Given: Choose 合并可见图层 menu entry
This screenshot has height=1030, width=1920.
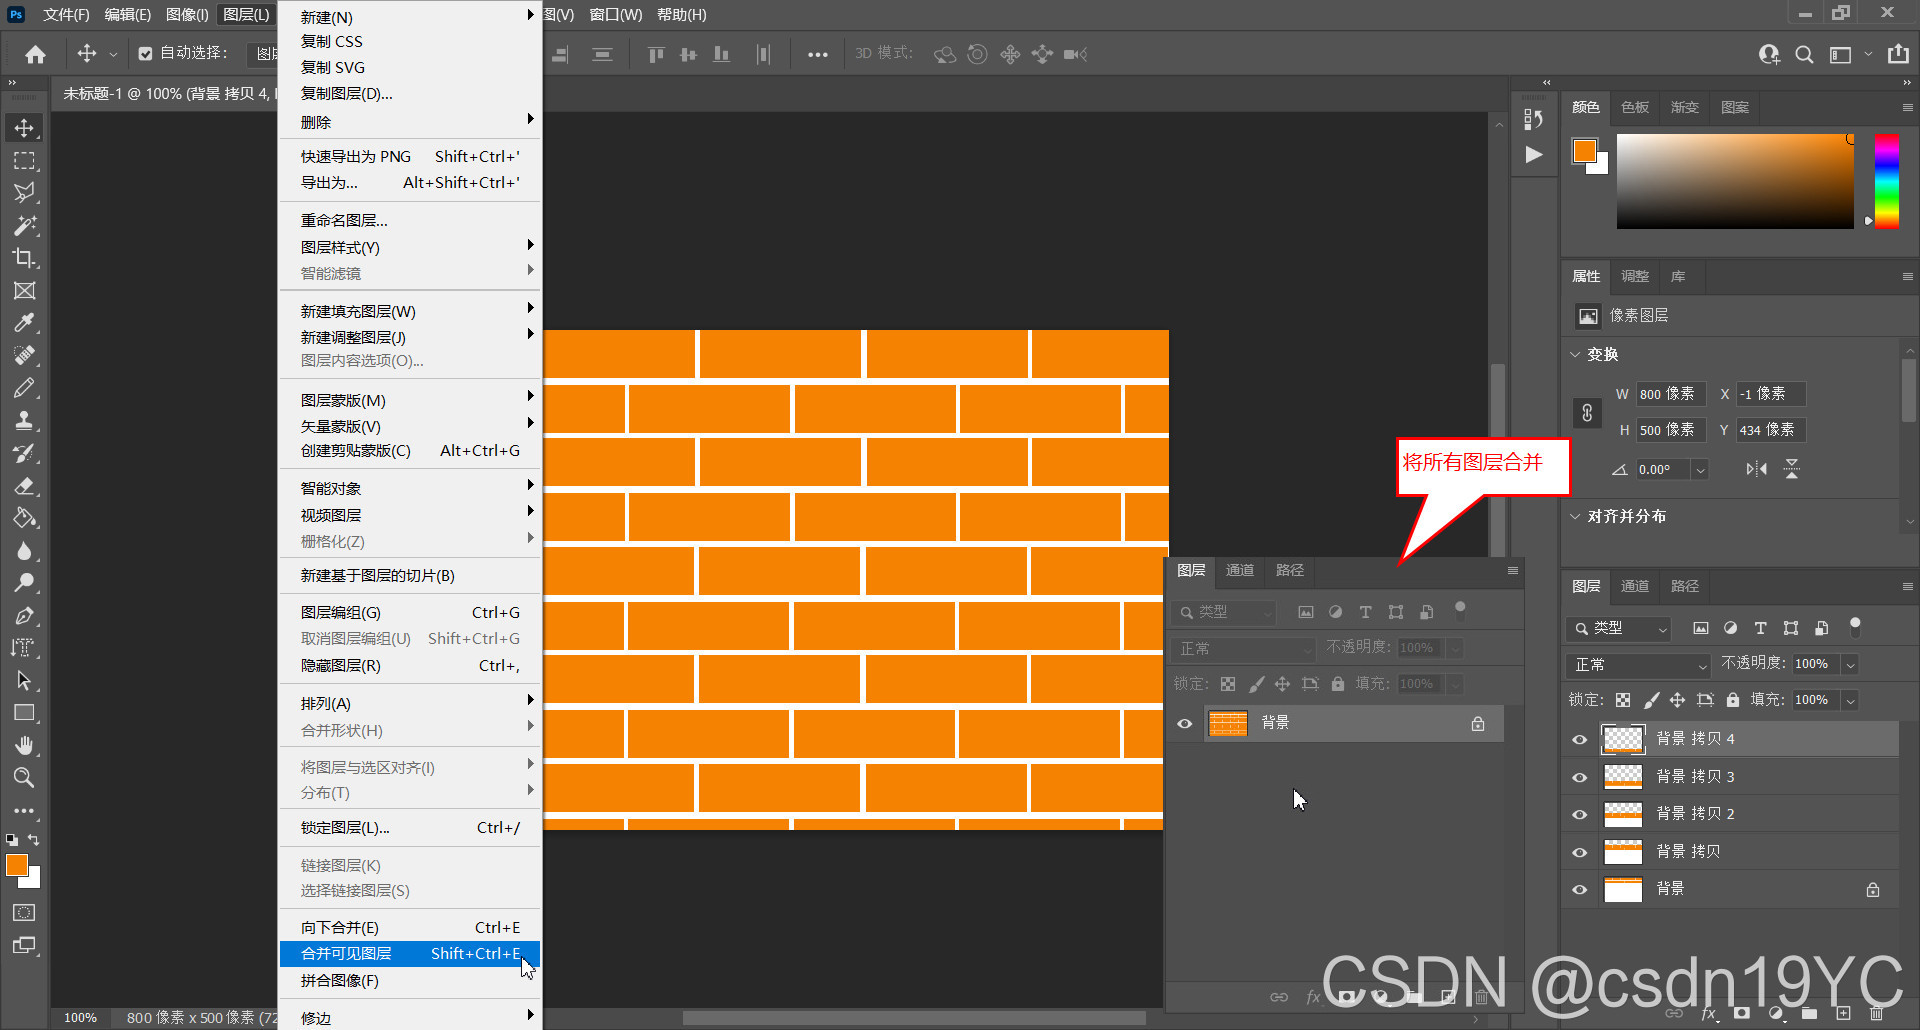Looking at the screenshot, I should point(410,954).
